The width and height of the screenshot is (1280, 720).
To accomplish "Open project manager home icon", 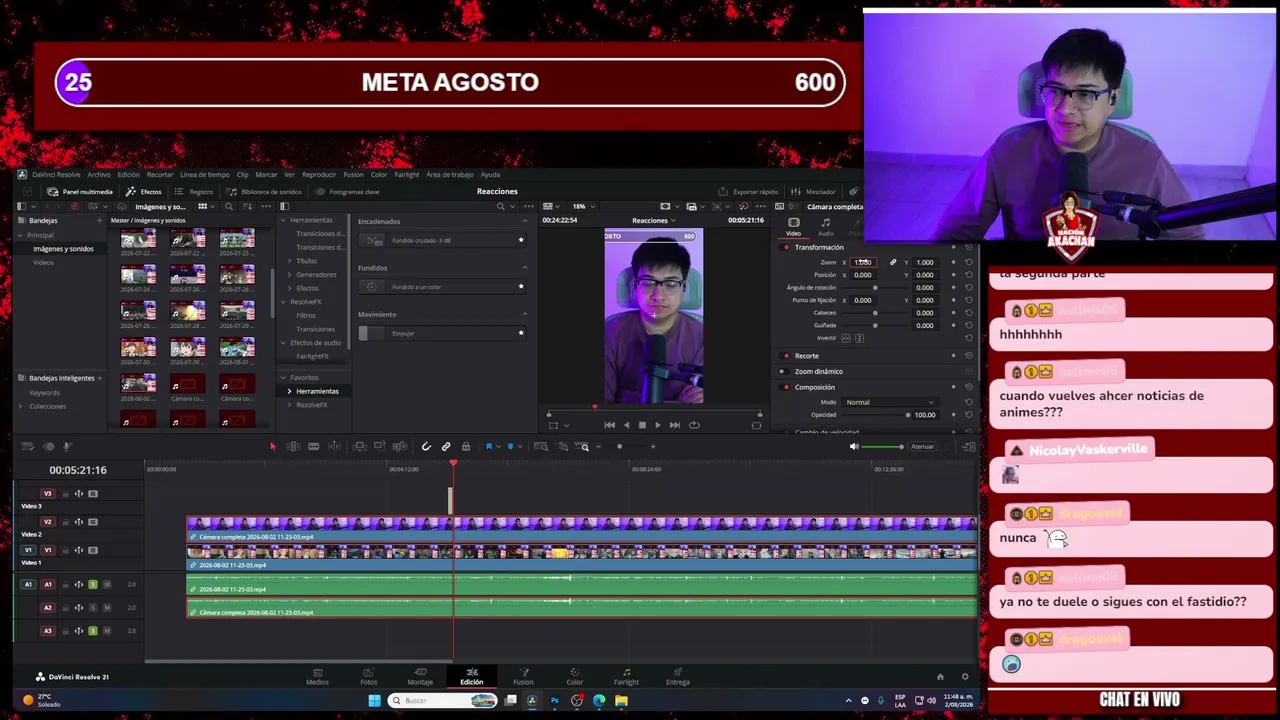I will pos(940,677).
